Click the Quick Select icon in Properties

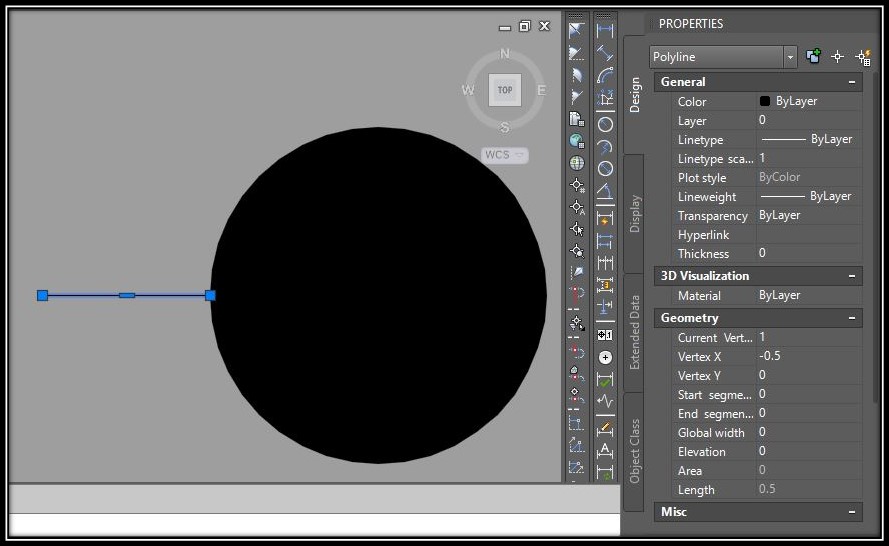pos(863,57)
